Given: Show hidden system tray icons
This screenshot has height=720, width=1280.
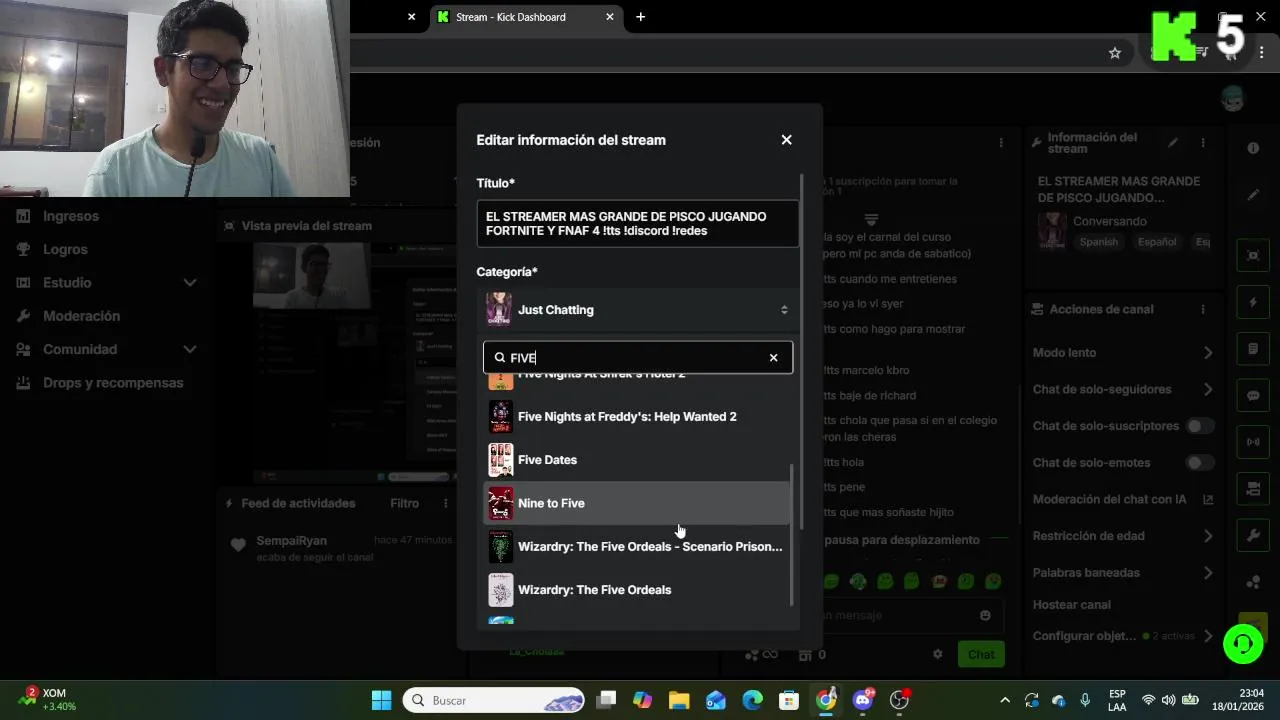Looking at the screenshot, I should tap(1005, 700).
